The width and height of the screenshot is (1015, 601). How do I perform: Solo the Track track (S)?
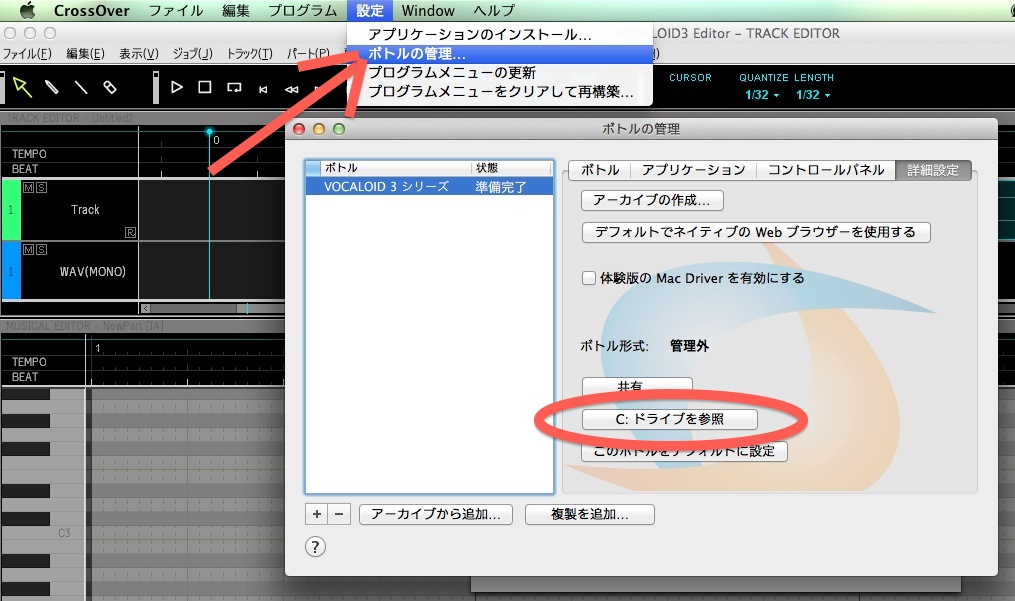tap(41, 188)
